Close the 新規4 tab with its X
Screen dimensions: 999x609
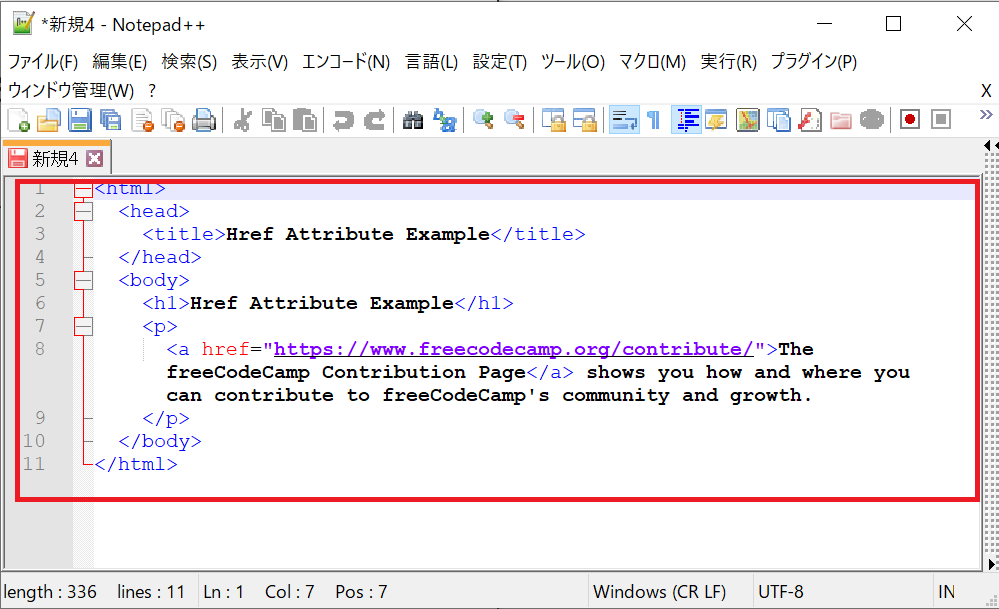point(94,157)
